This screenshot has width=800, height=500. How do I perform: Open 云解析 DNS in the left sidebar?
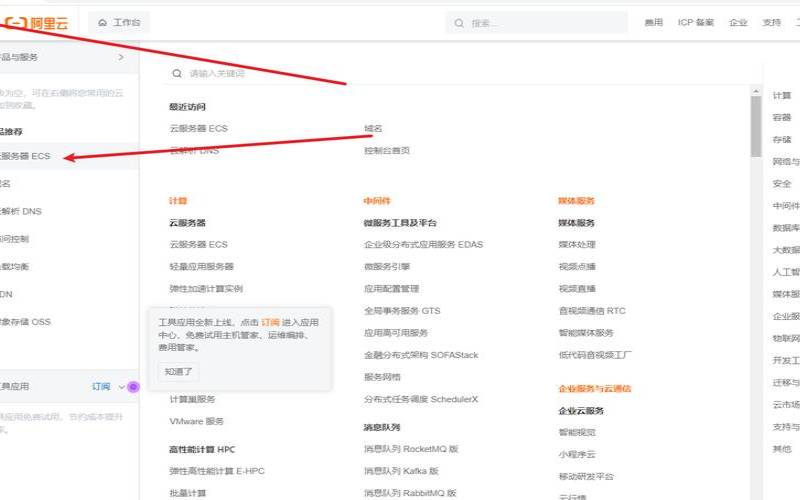(21, 211)
